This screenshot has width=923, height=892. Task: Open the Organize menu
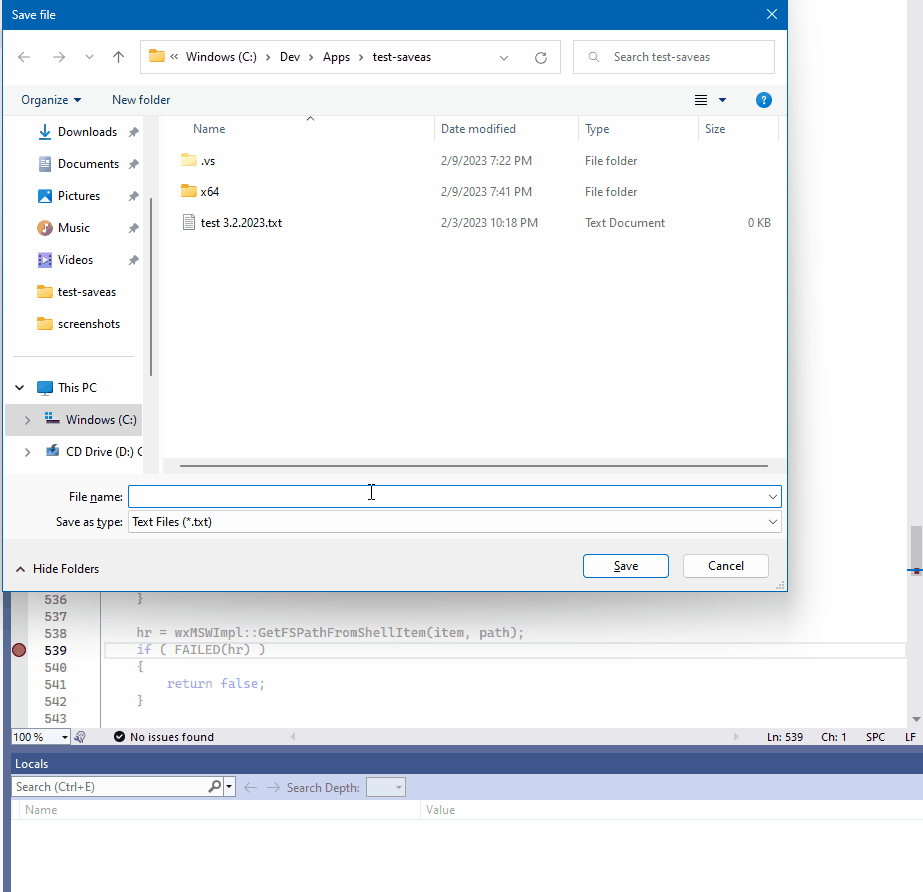(50, 100)
